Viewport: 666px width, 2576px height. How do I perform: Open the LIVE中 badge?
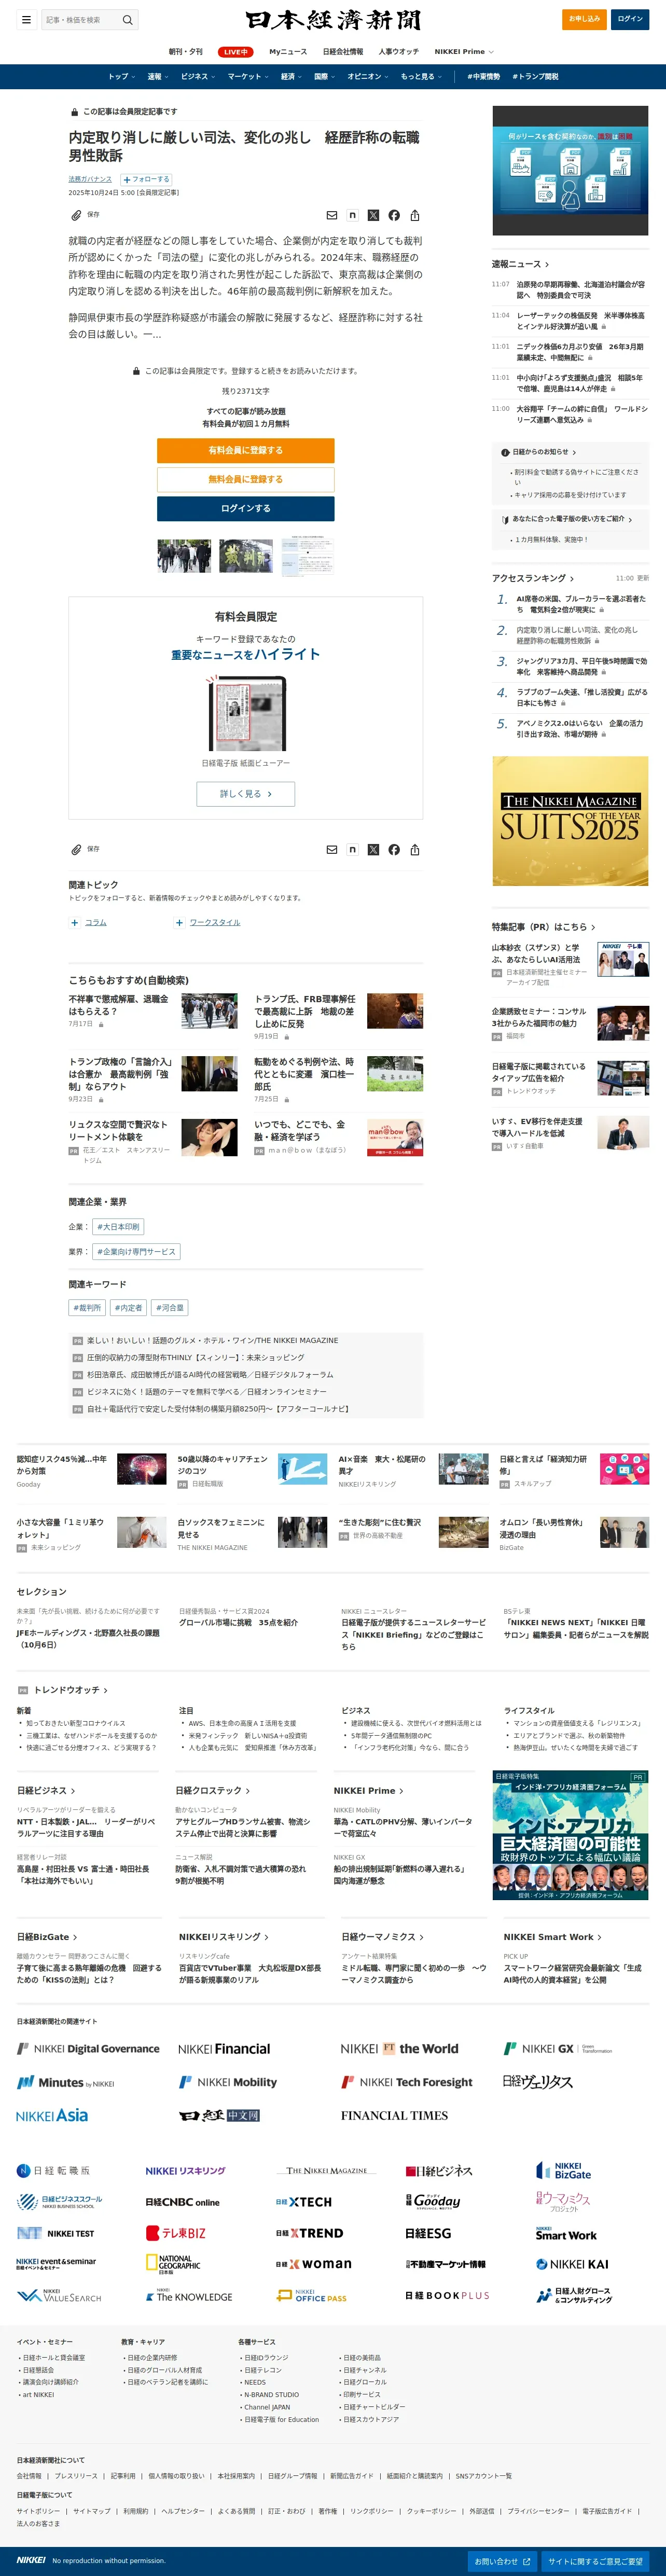click(x=236, y=52)
